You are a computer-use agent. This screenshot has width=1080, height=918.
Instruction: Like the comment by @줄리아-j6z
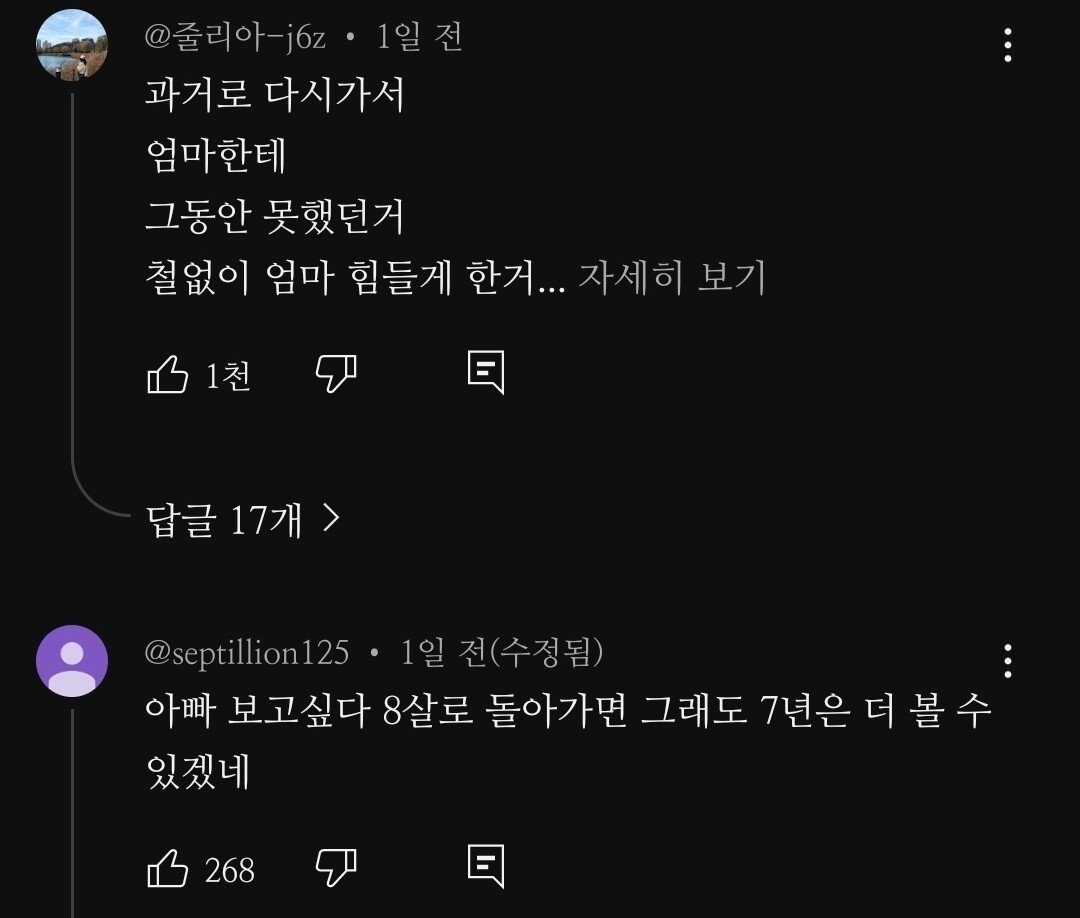(167, 375)
